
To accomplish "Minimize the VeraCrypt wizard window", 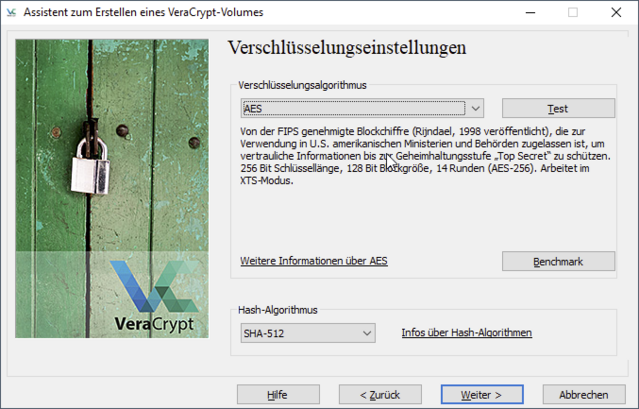I will 527,13.
